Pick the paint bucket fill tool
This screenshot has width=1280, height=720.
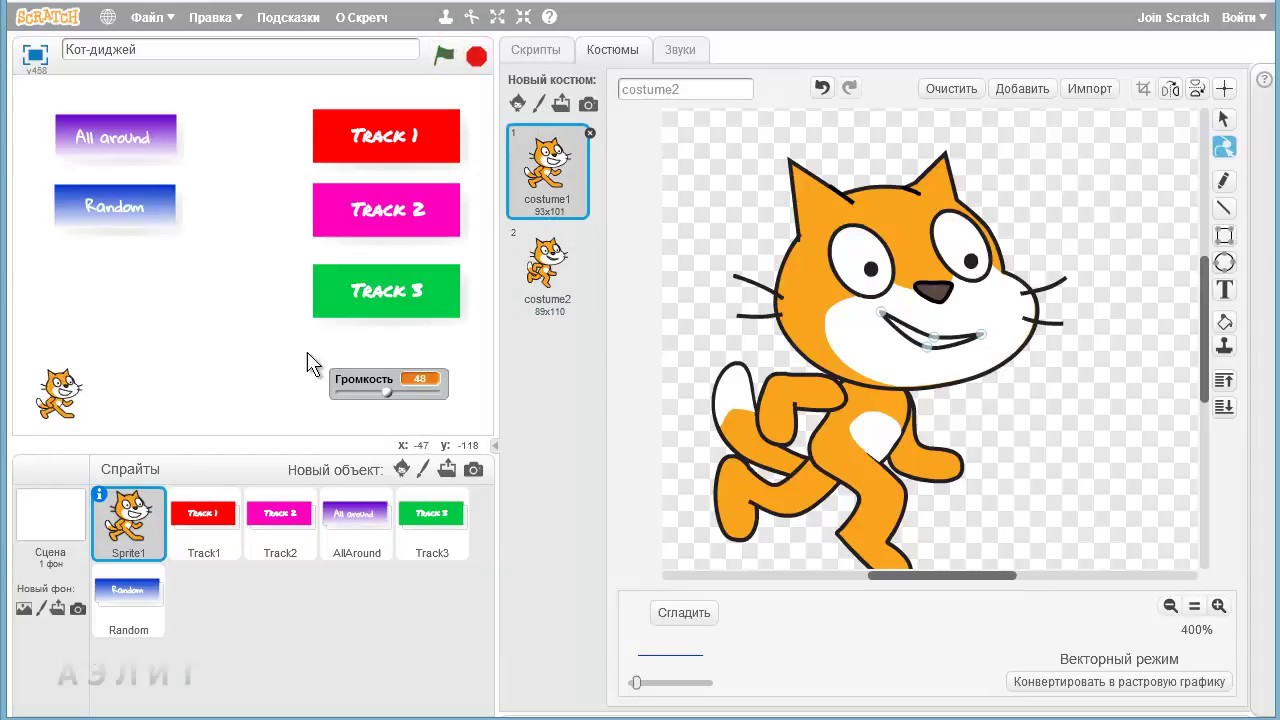point(1224,322)
